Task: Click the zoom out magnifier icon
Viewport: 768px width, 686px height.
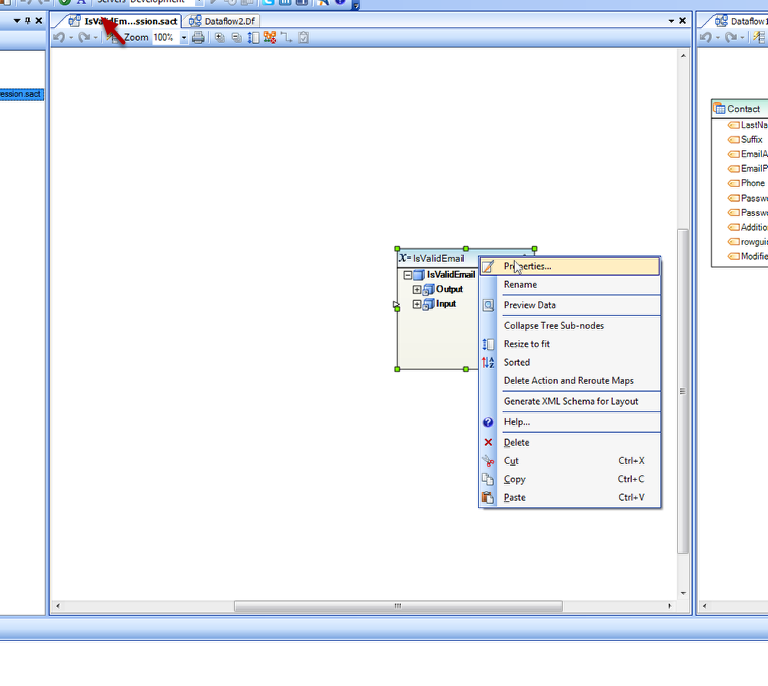Action: coord(236,37)
